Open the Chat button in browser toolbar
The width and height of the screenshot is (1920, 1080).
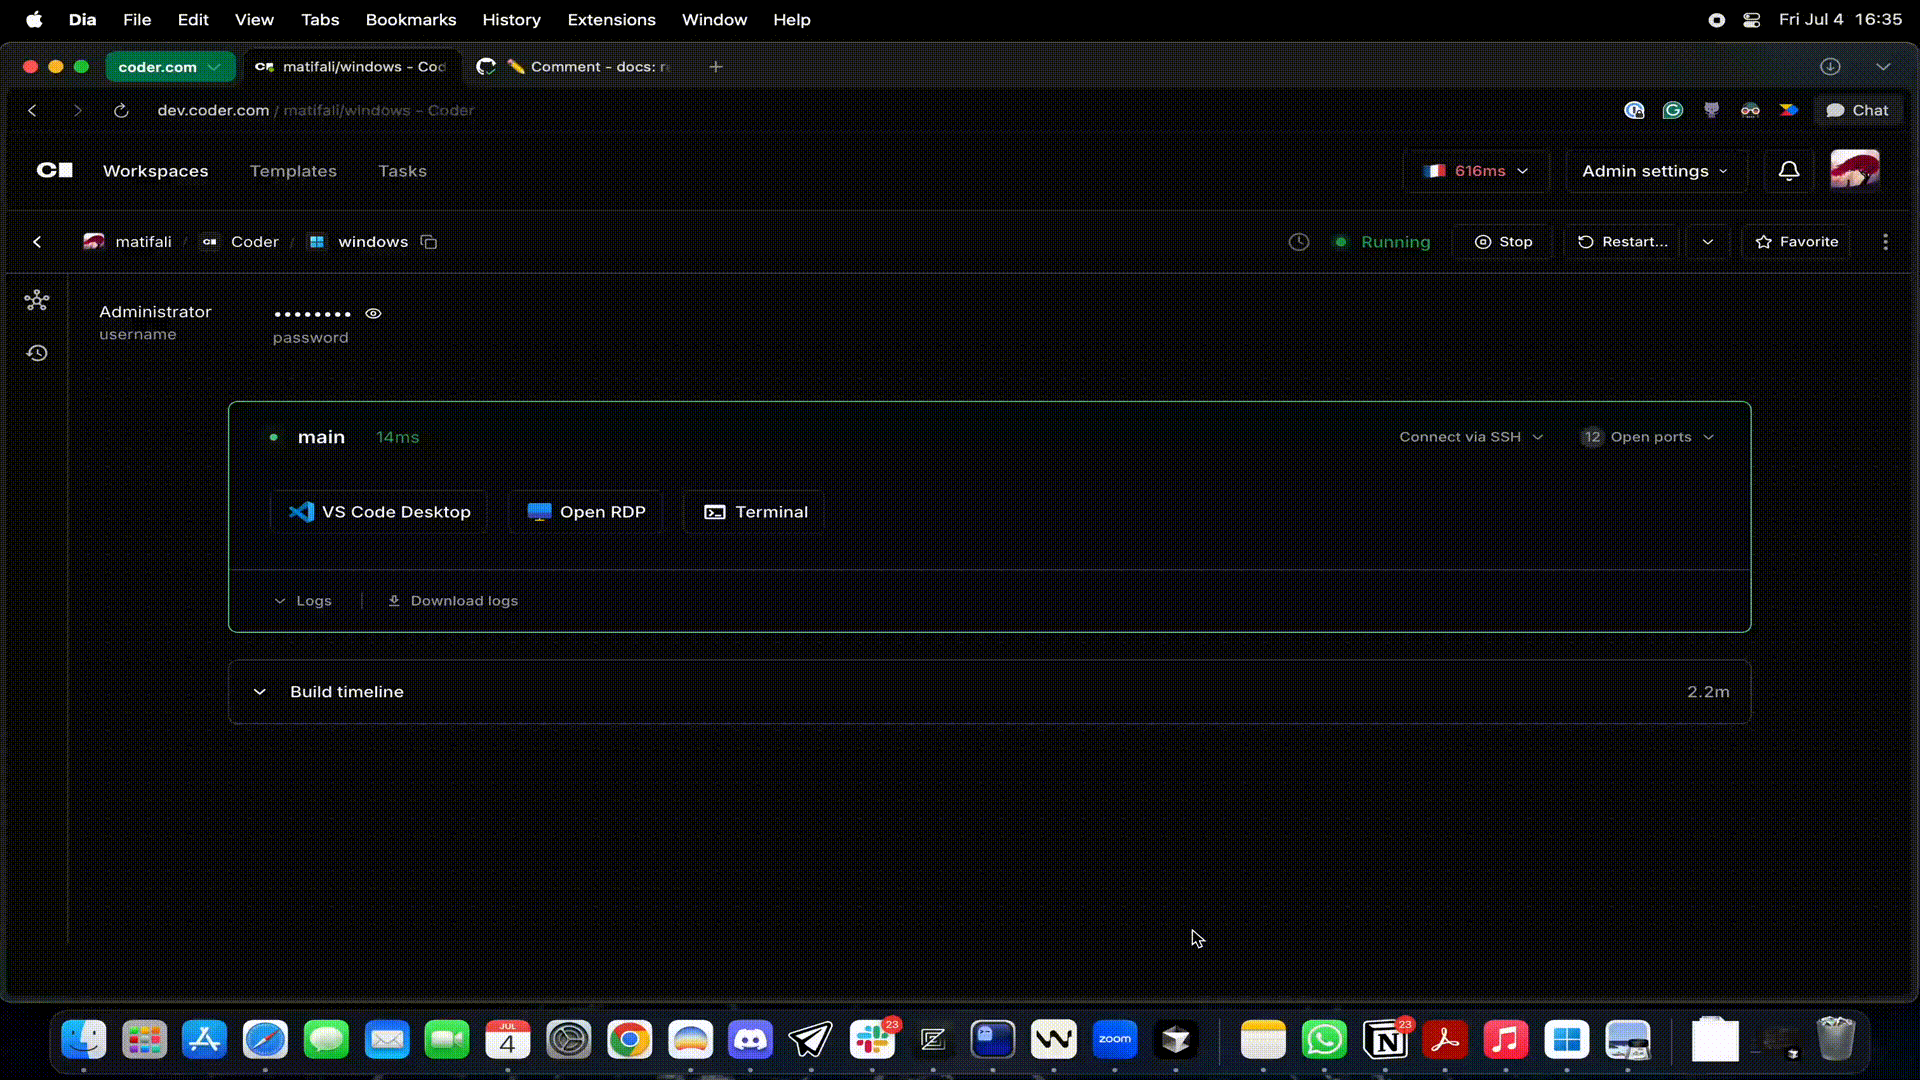tap(1858, 110)
